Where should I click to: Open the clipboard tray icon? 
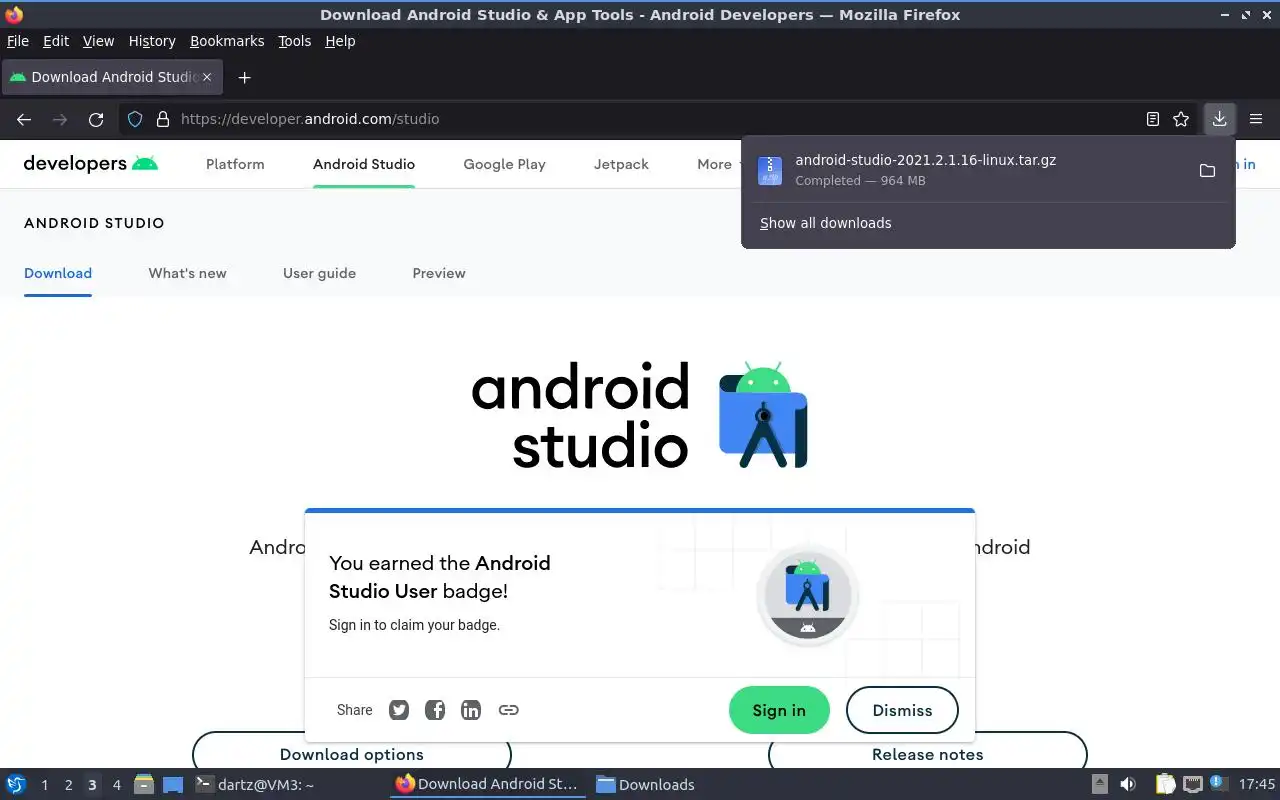click(x=1165, y=784)
